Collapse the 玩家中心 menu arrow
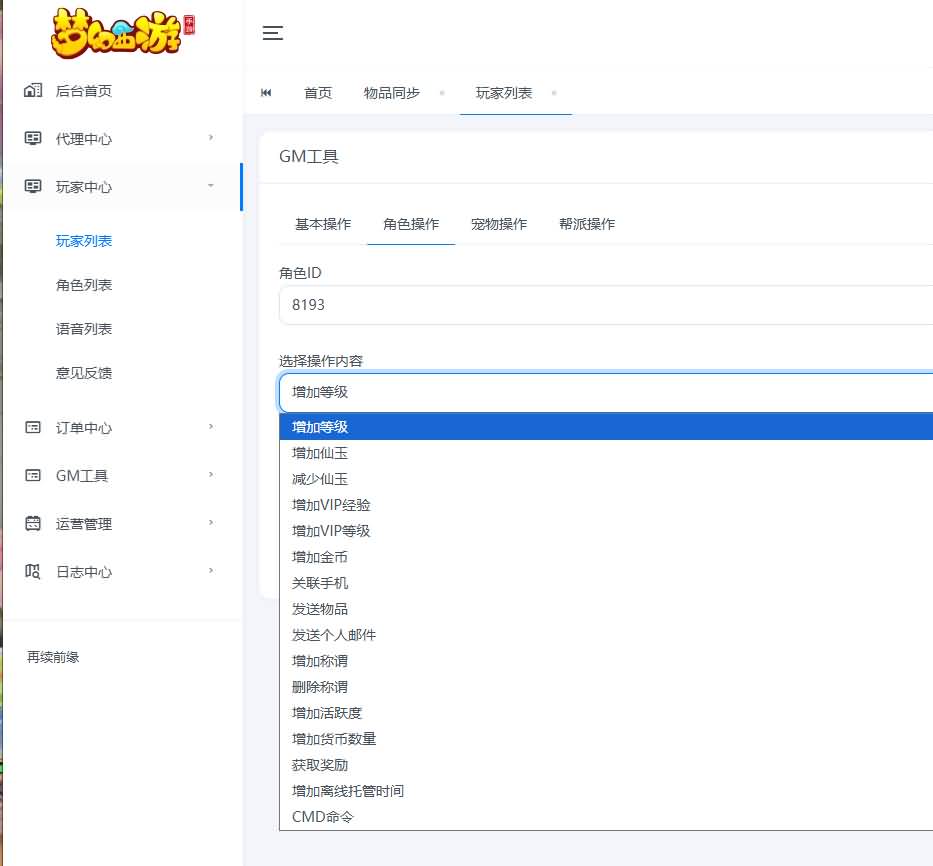Viewport: 933px width, 866px height. coord(211,186)
